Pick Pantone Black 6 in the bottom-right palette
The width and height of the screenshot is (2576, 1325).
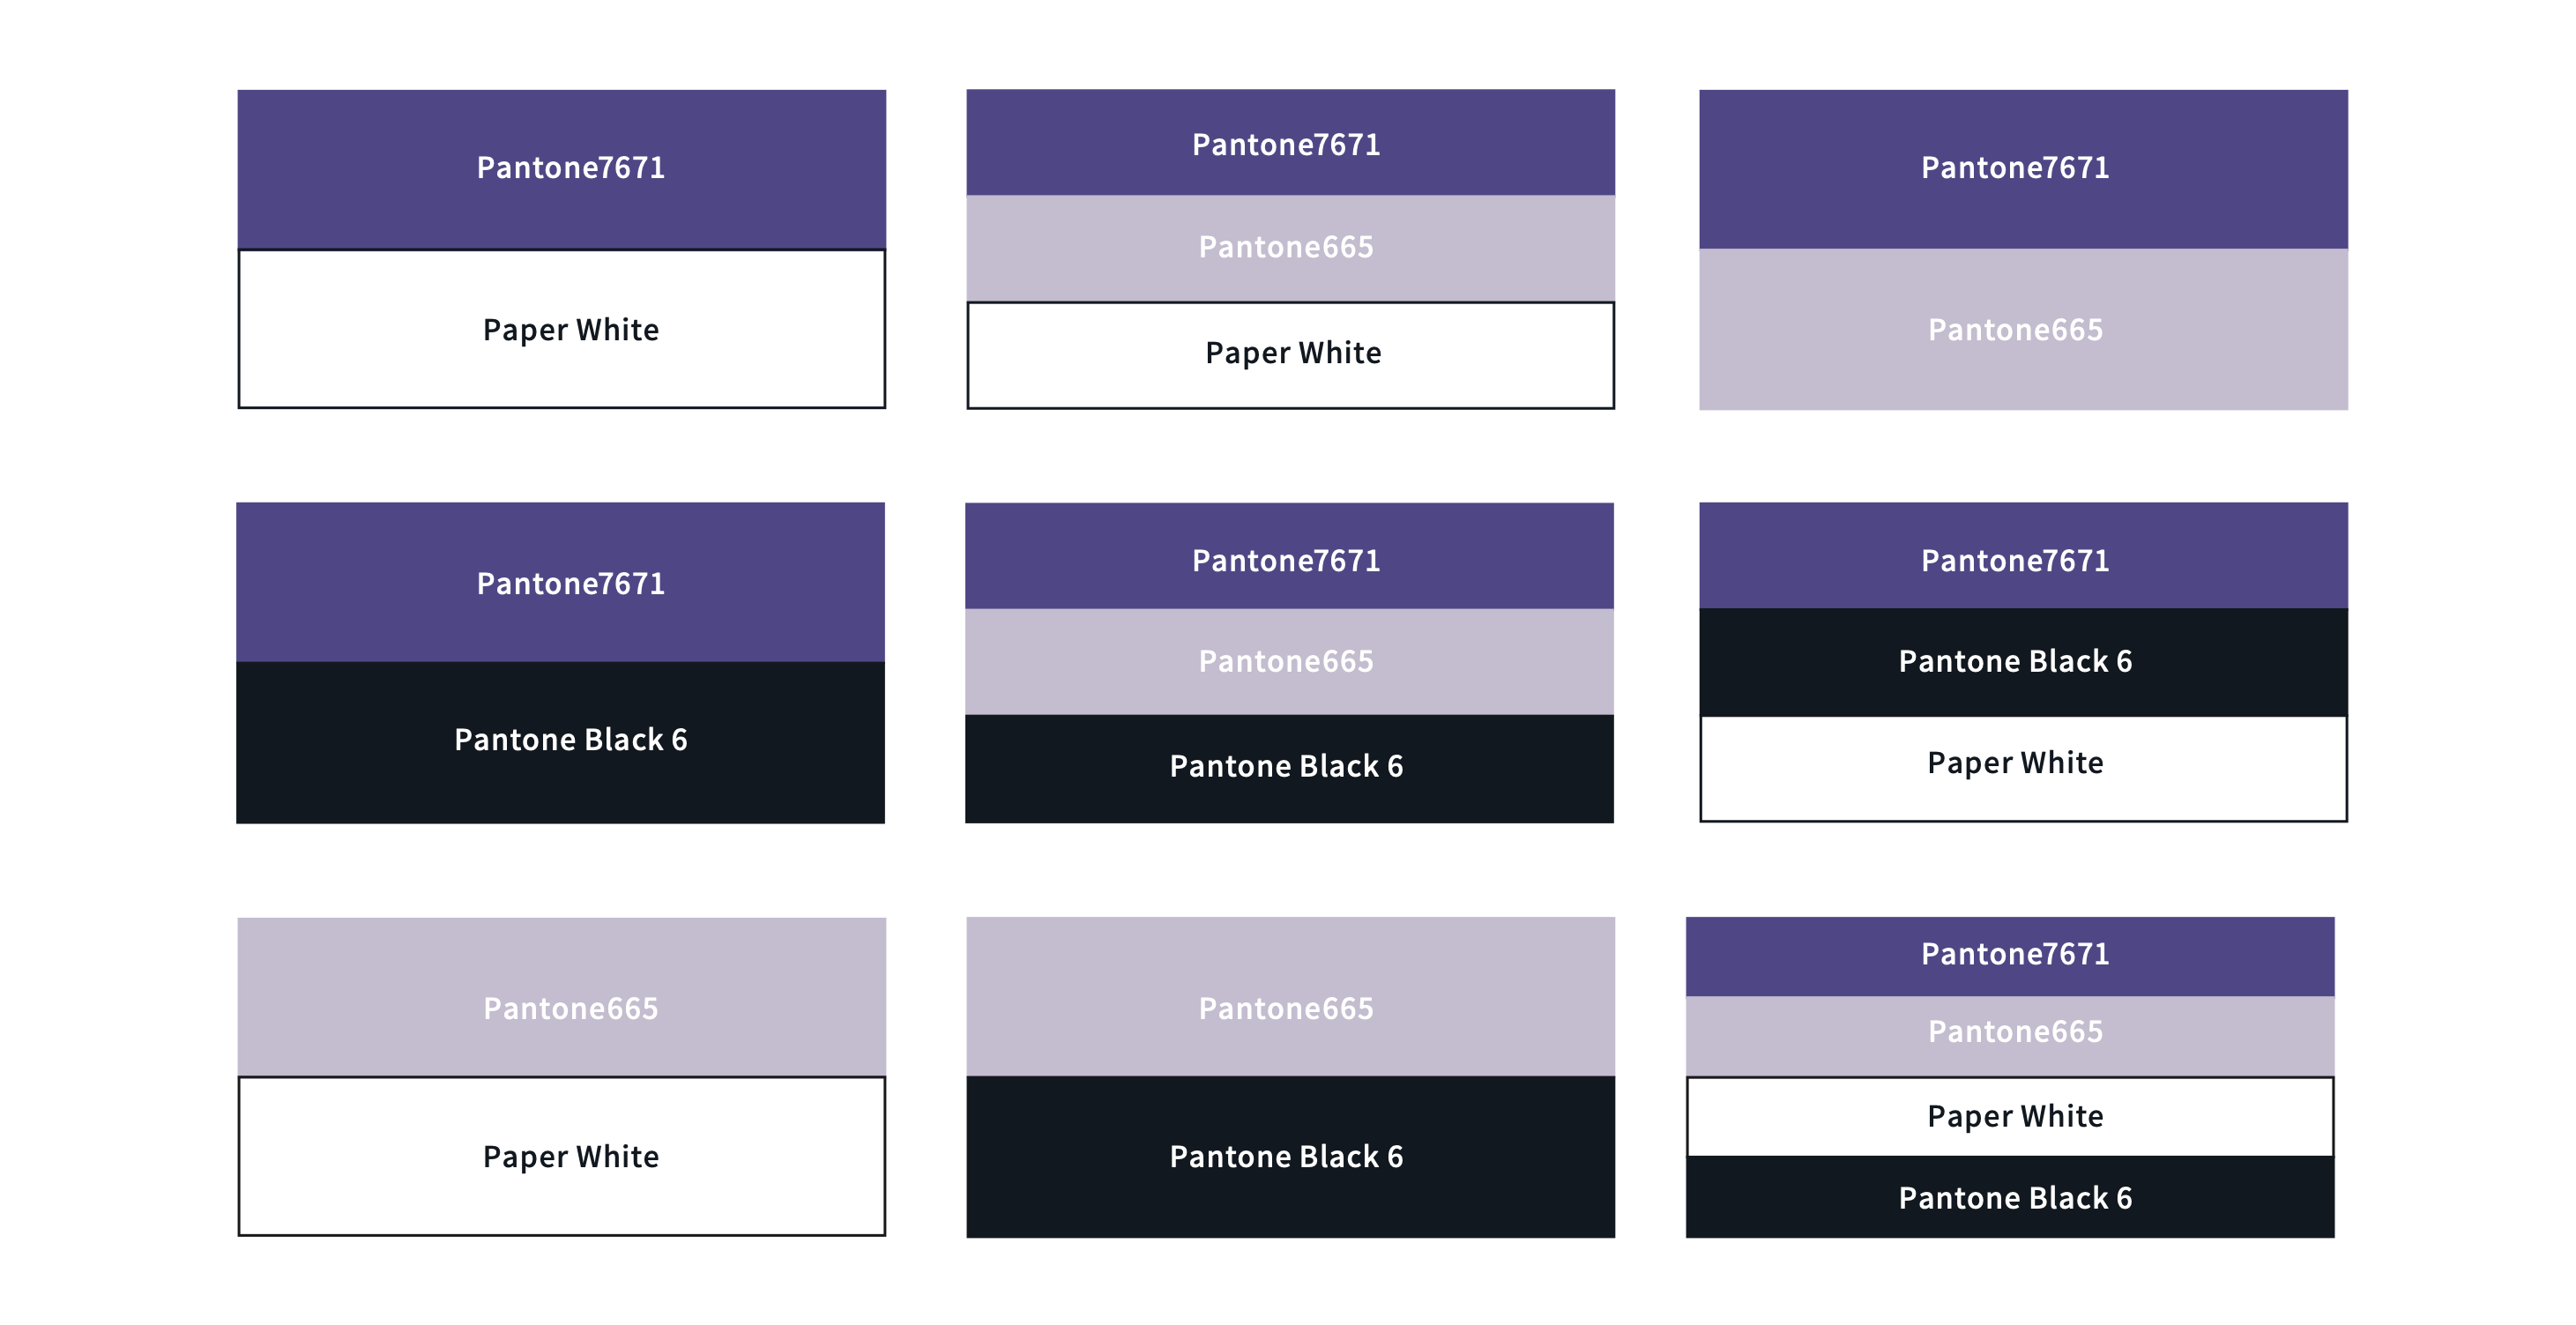[2010, 1197]
